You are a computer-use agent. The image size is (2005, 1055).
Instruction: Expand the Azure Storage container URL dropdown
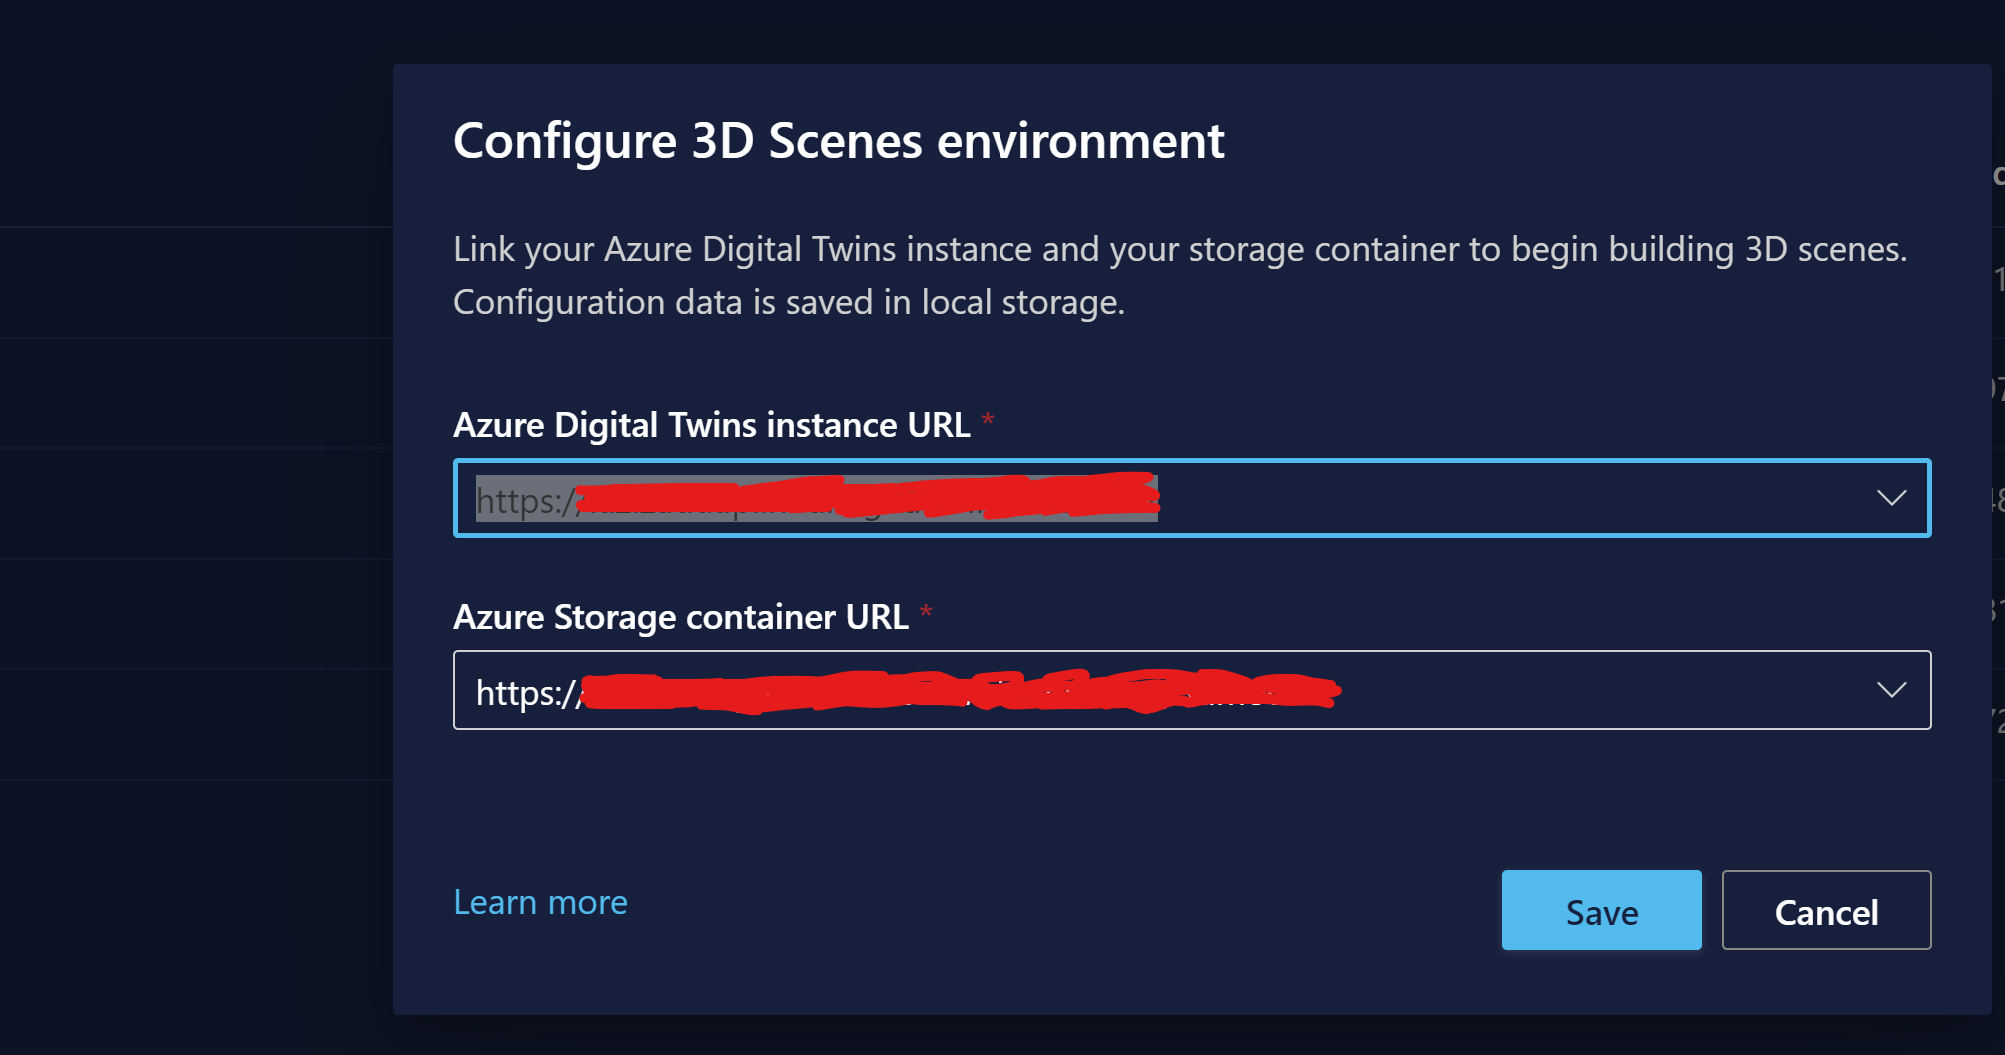click(1891, 690)
